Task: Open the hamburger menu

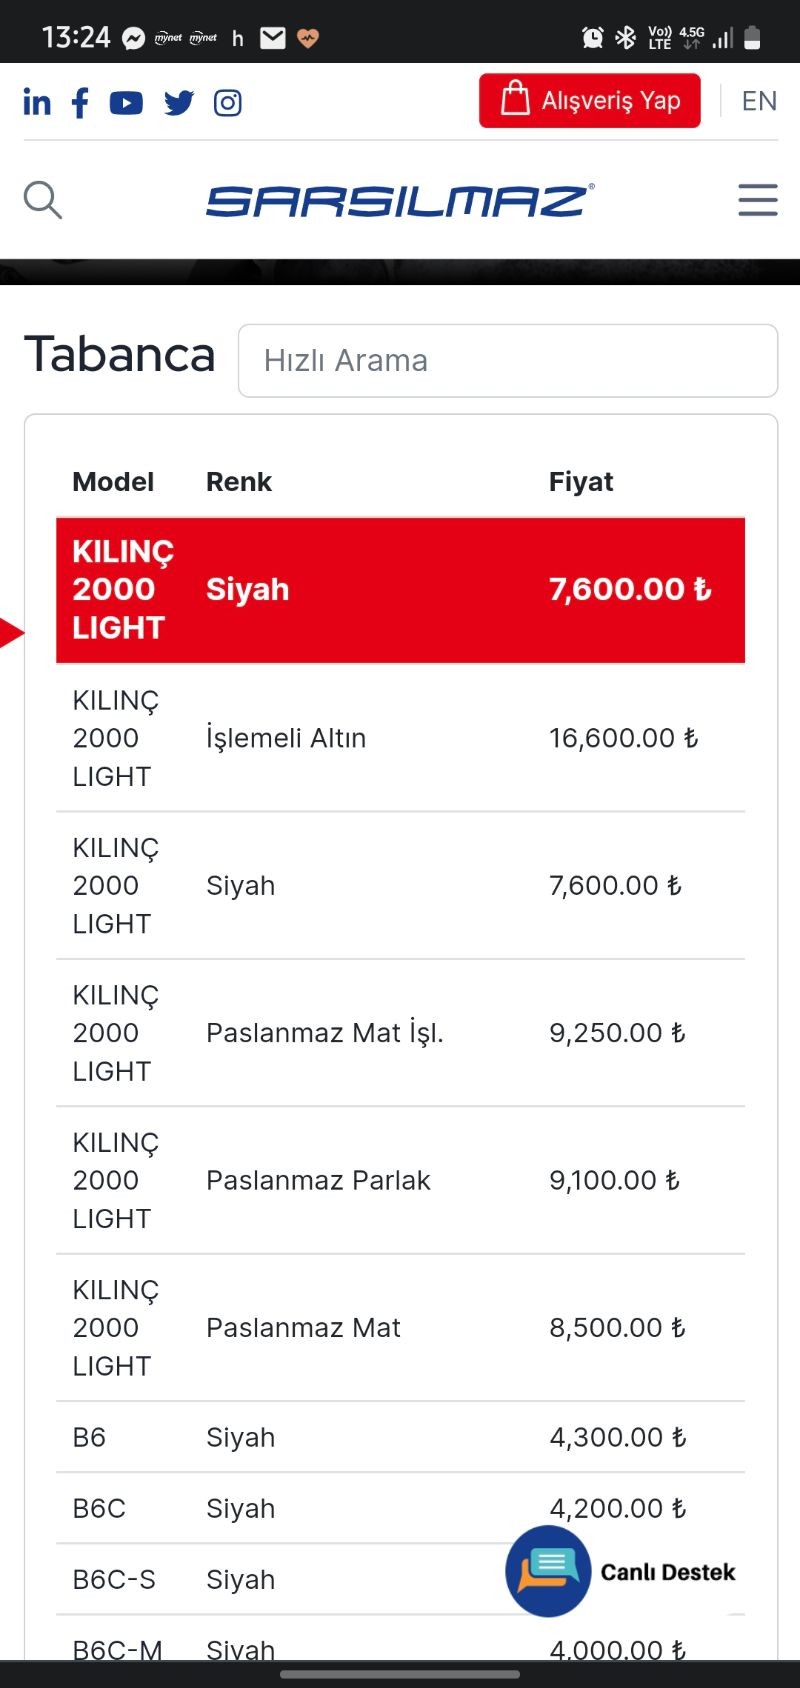Action: pos(757,200)
